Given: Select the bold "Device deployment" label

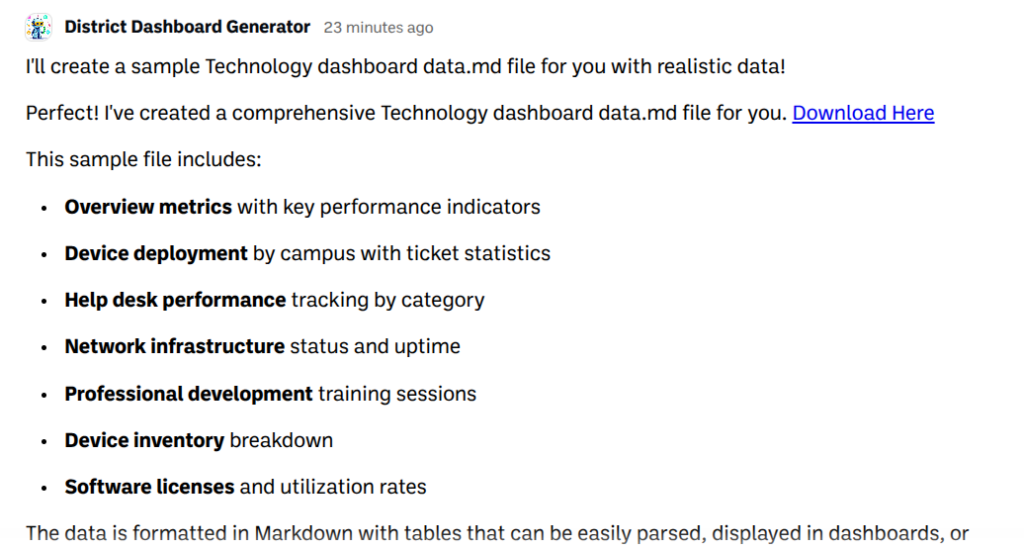Looking at the screenshot, I should (156, 254).
